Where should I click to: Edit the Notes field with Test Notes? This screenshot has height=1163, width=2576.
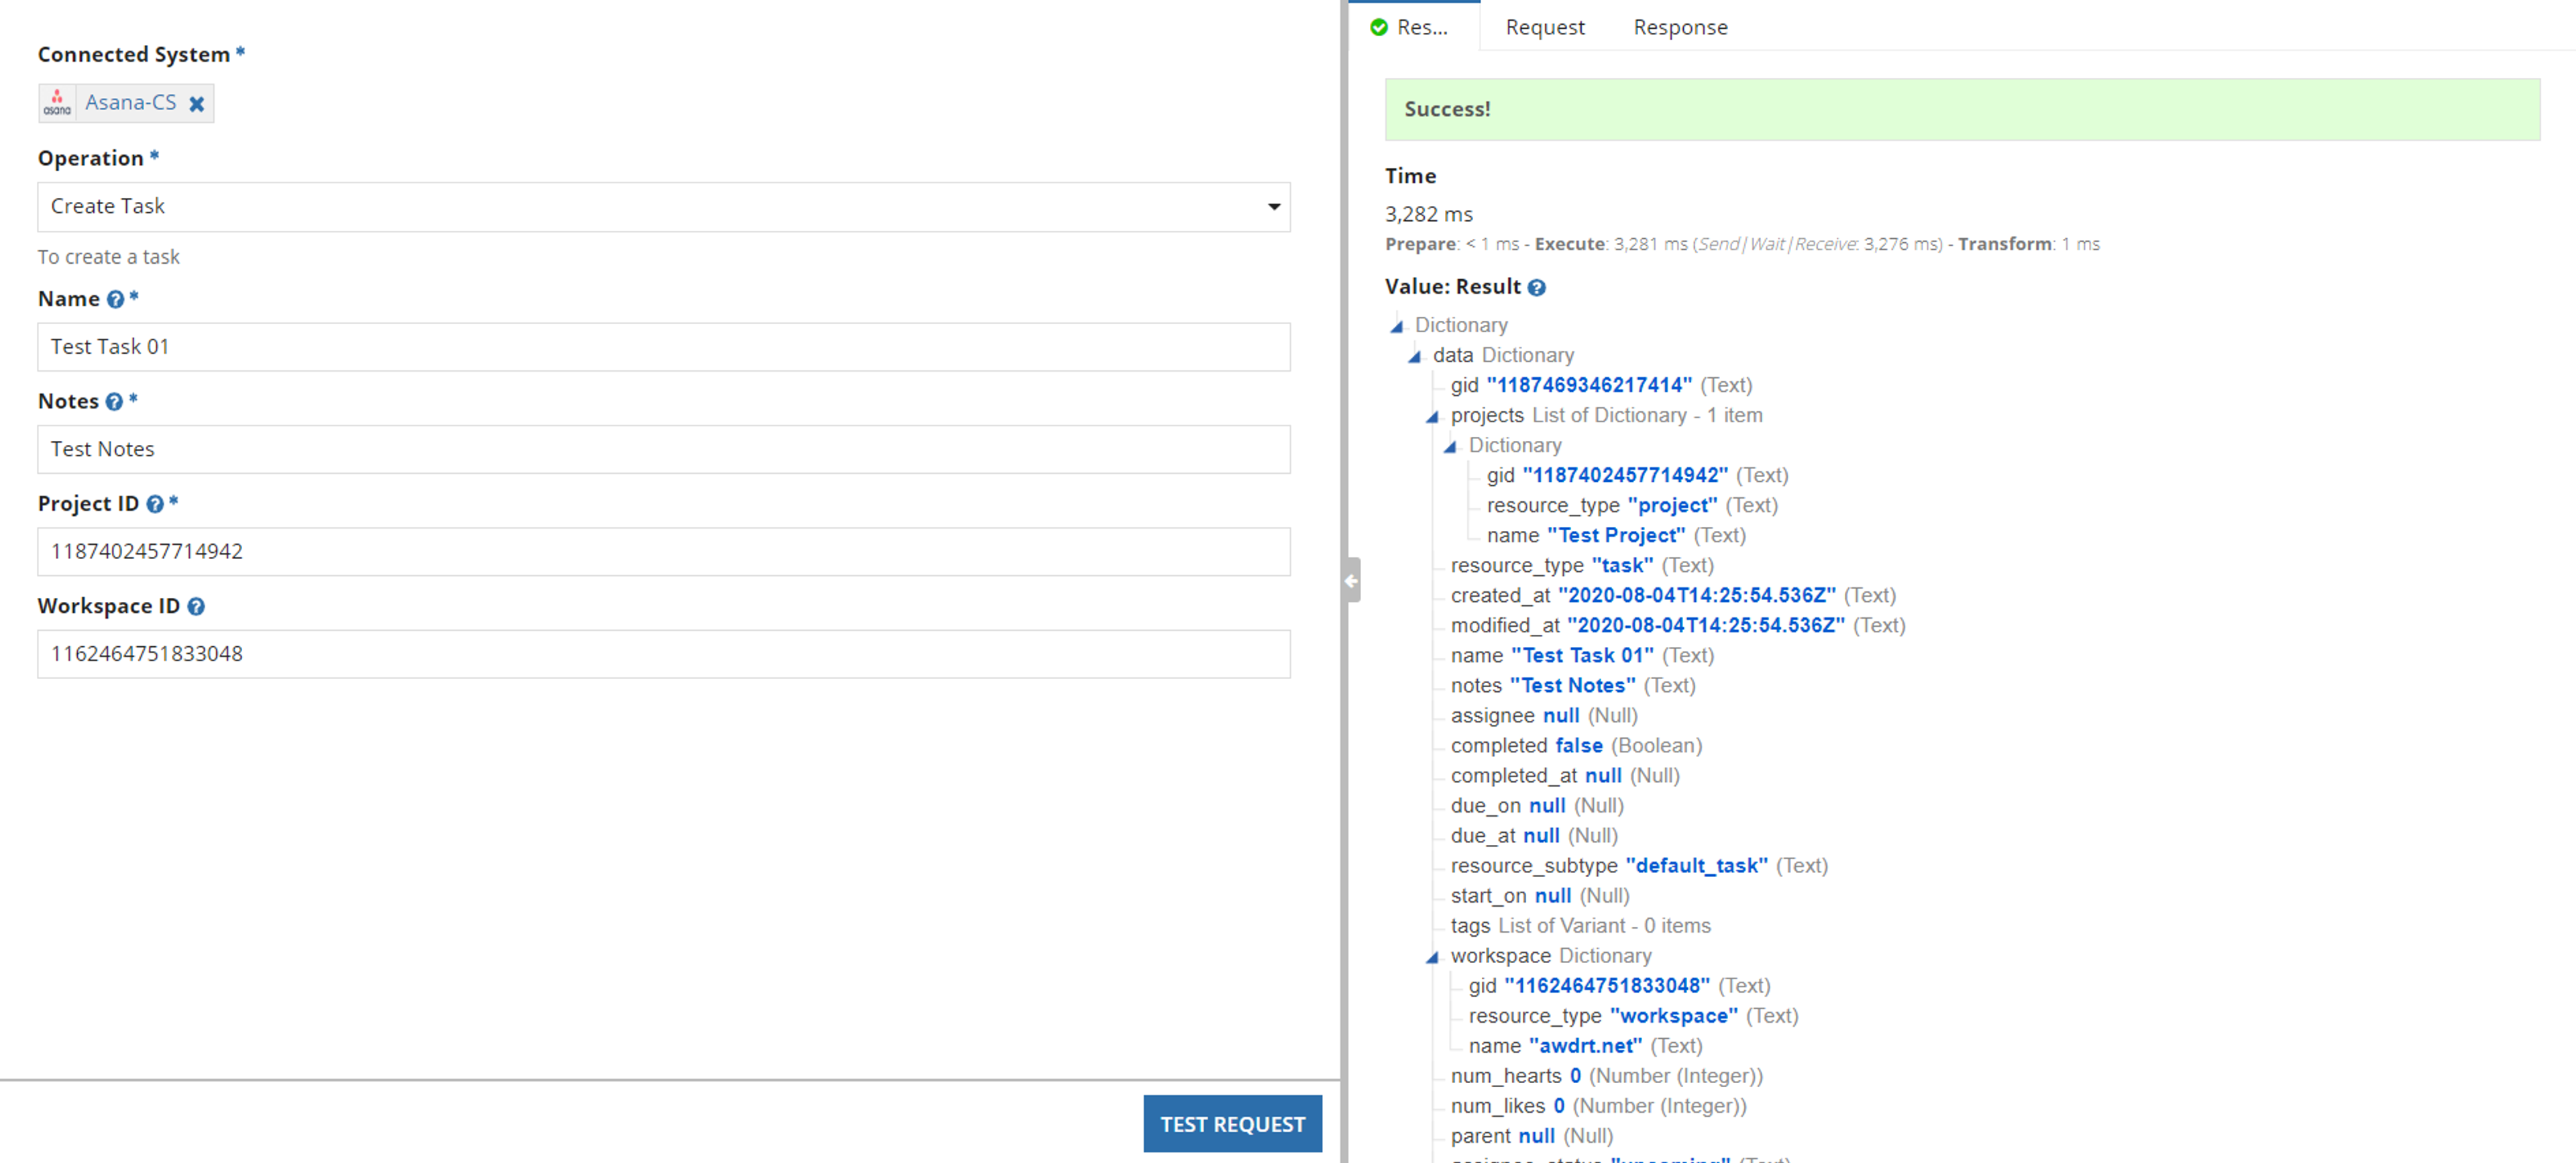664,449
